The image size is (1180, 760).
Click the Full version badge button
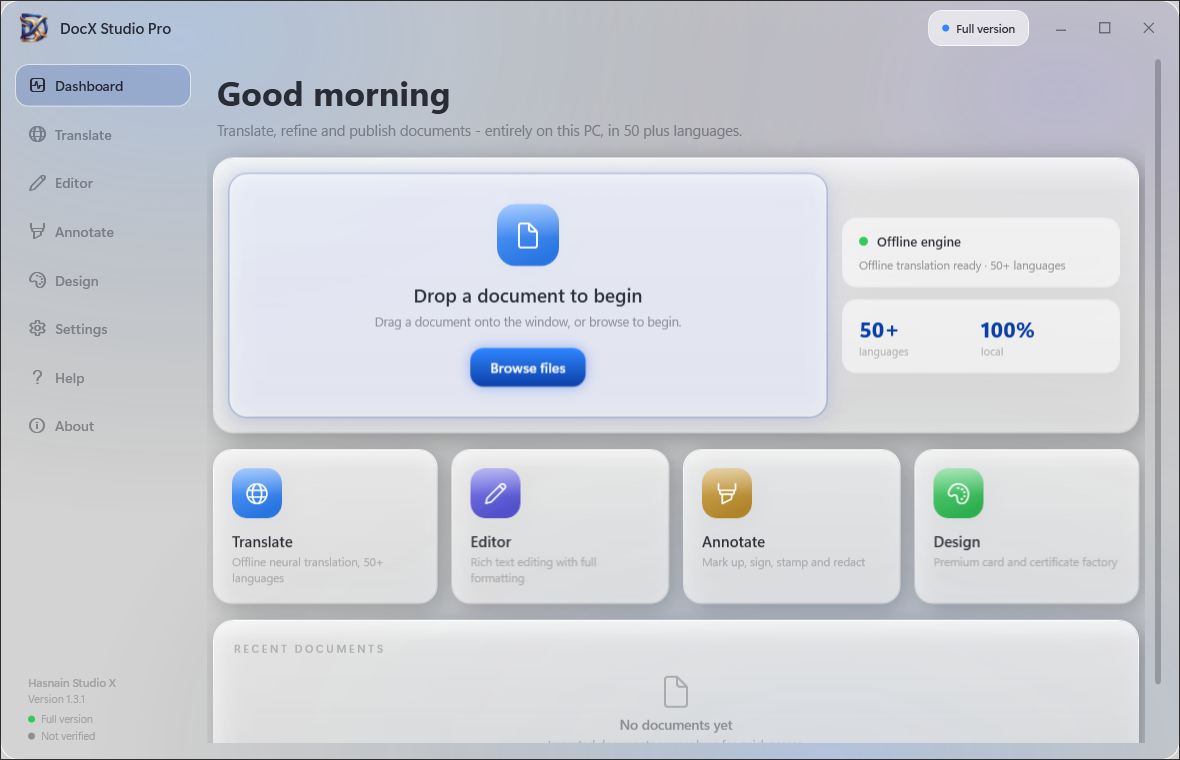pyautogui.click(x=978, y=29)
